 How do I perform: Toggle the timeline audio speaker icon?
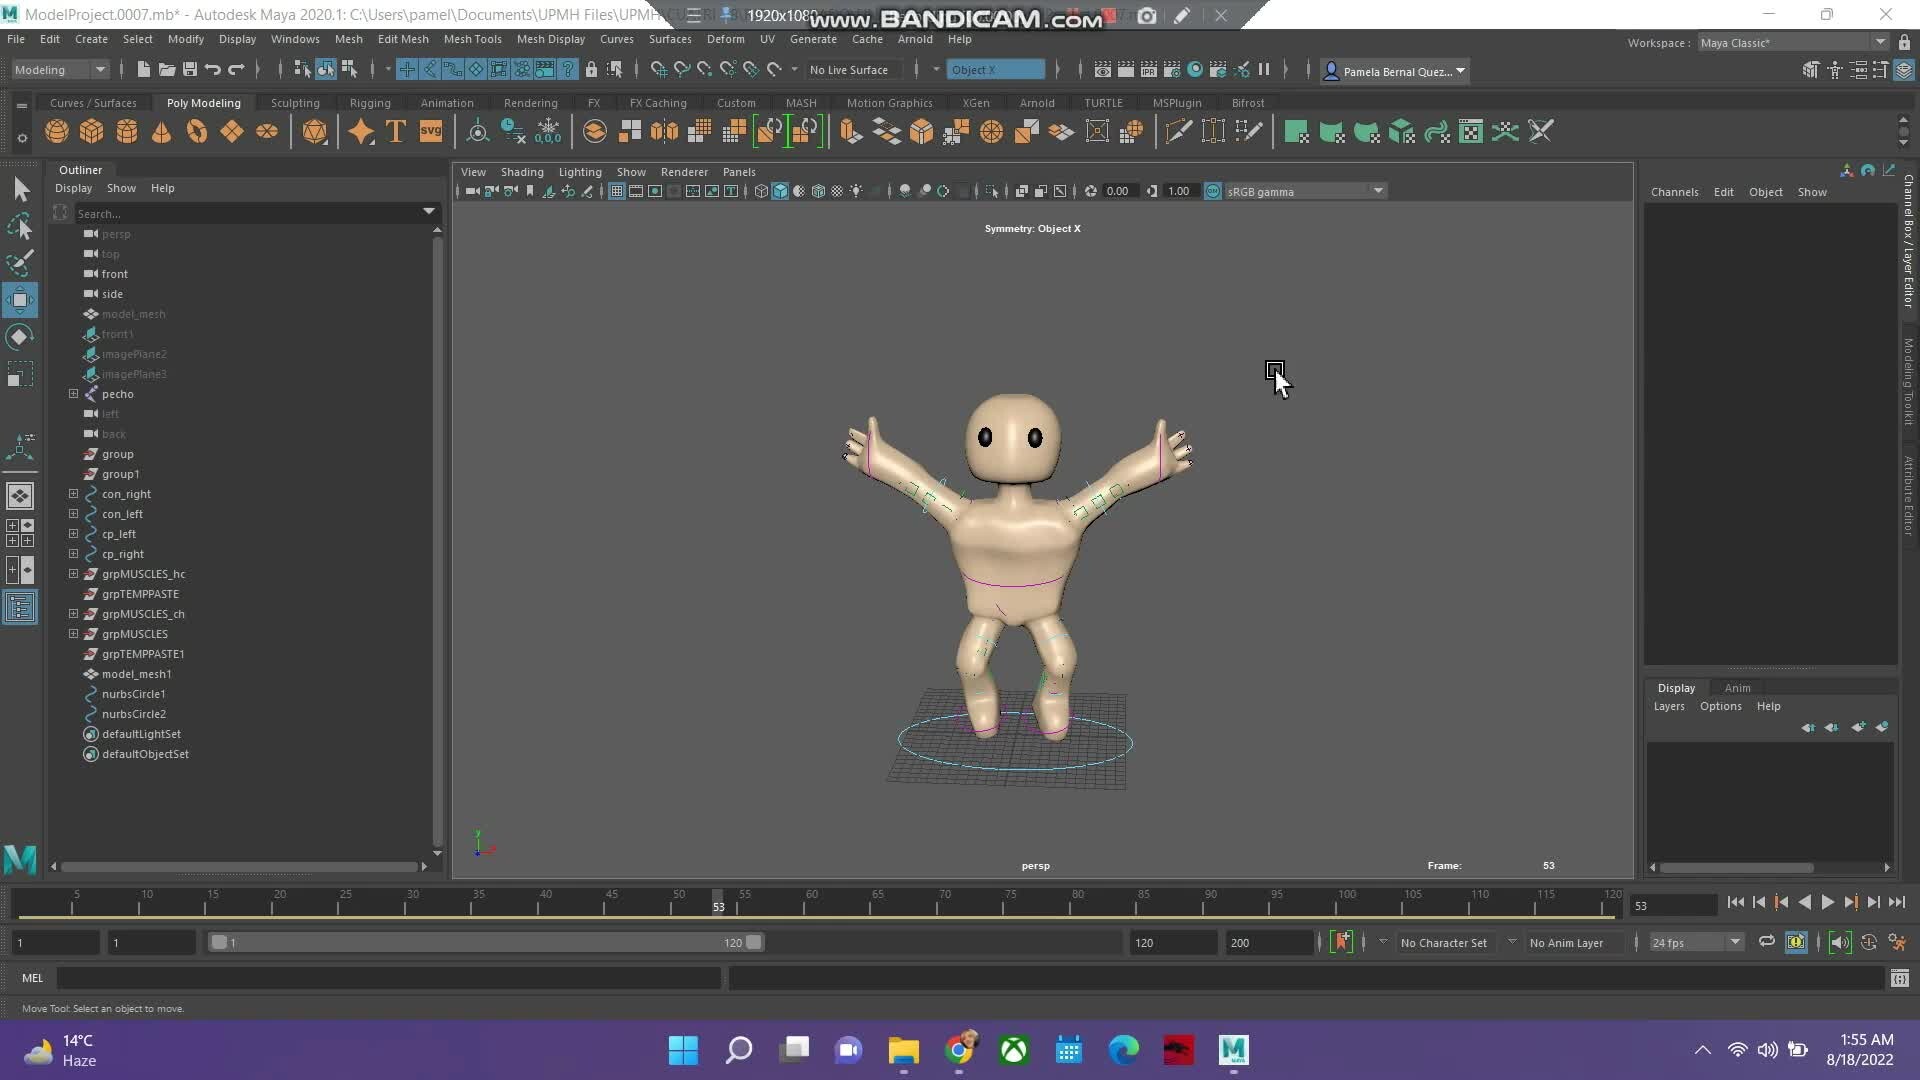[1839, 942]
